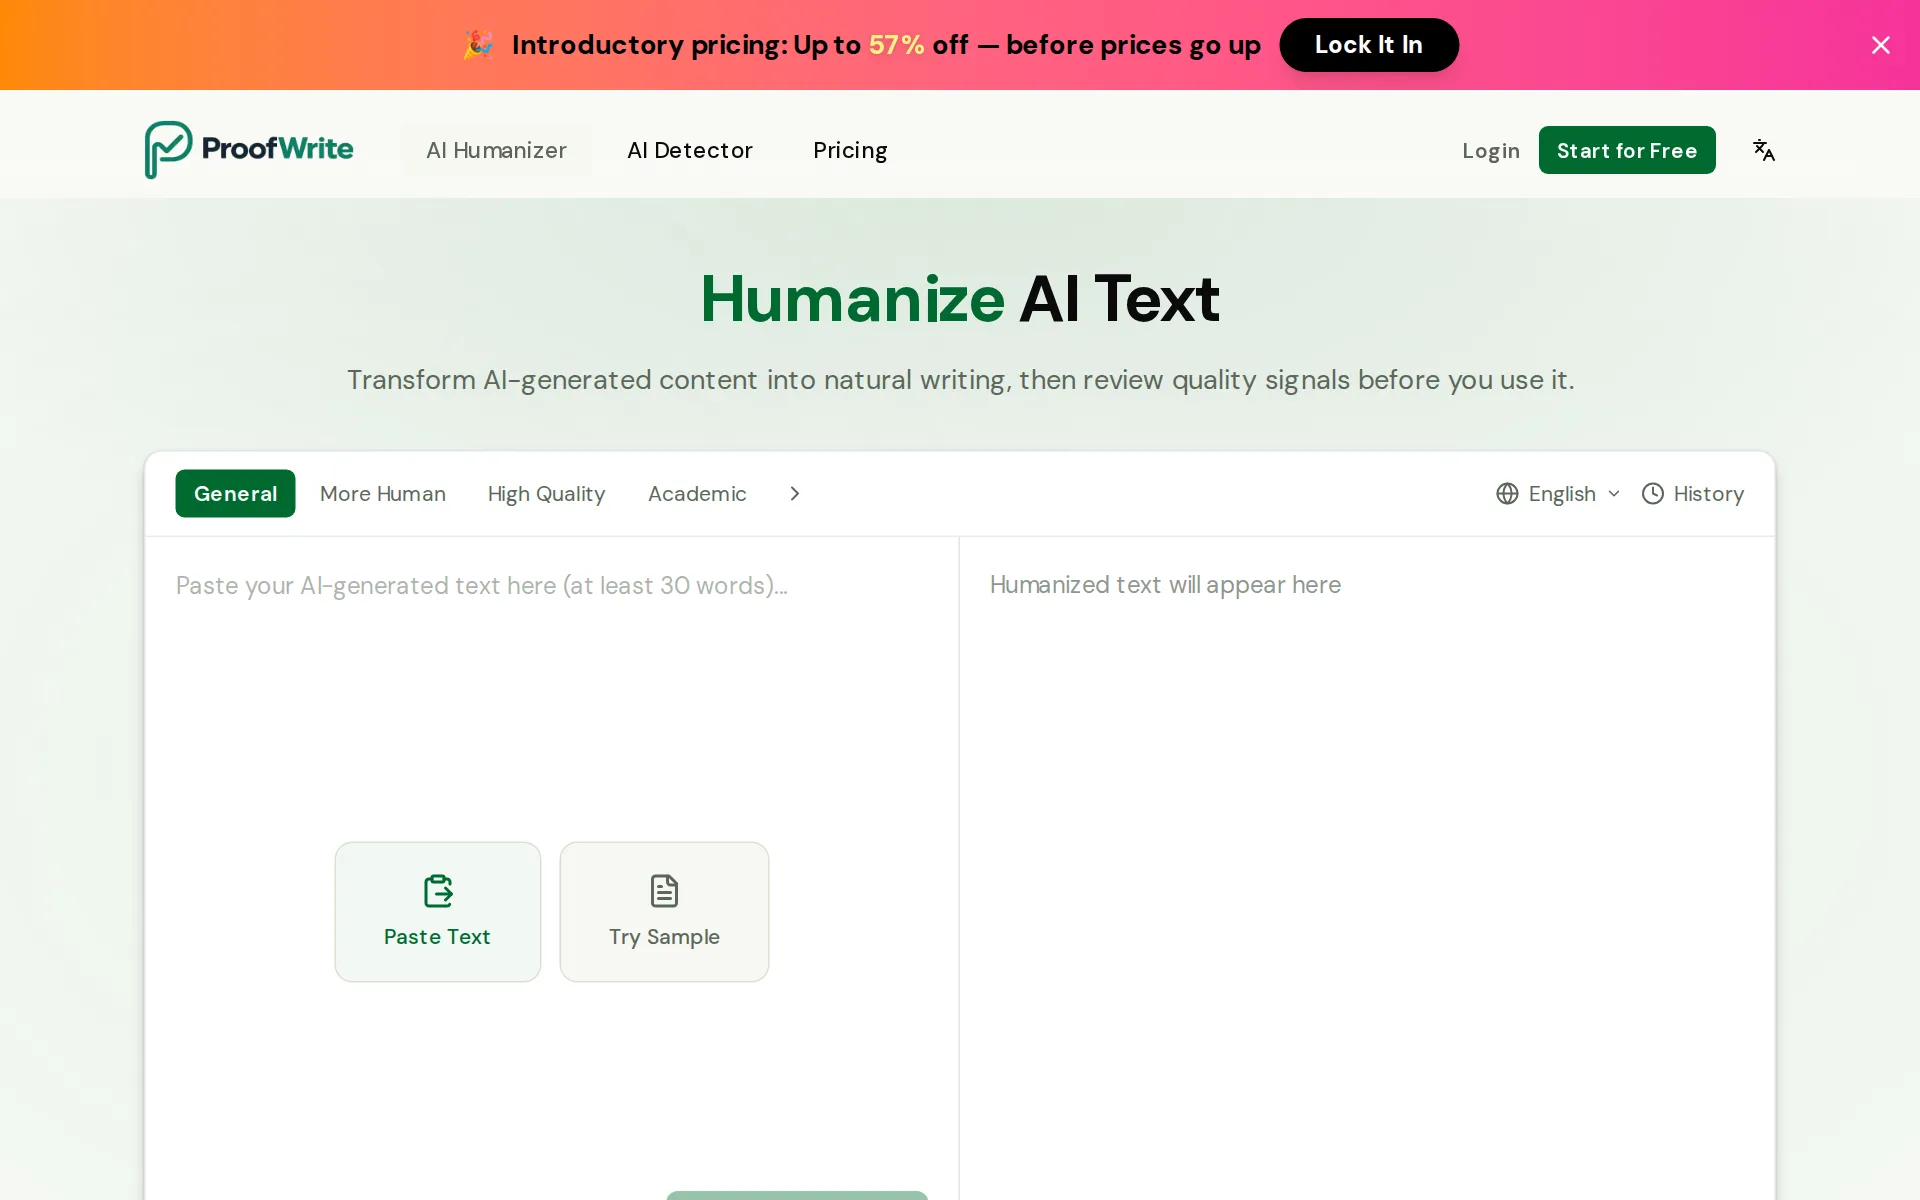
Task: Open History with the clock icon
Action: 1693,493
